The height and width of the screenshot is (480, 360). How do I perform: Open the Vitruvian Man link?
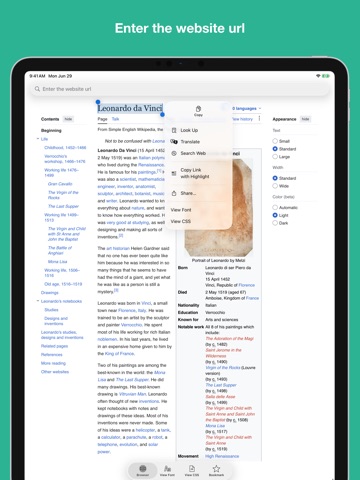133,394
